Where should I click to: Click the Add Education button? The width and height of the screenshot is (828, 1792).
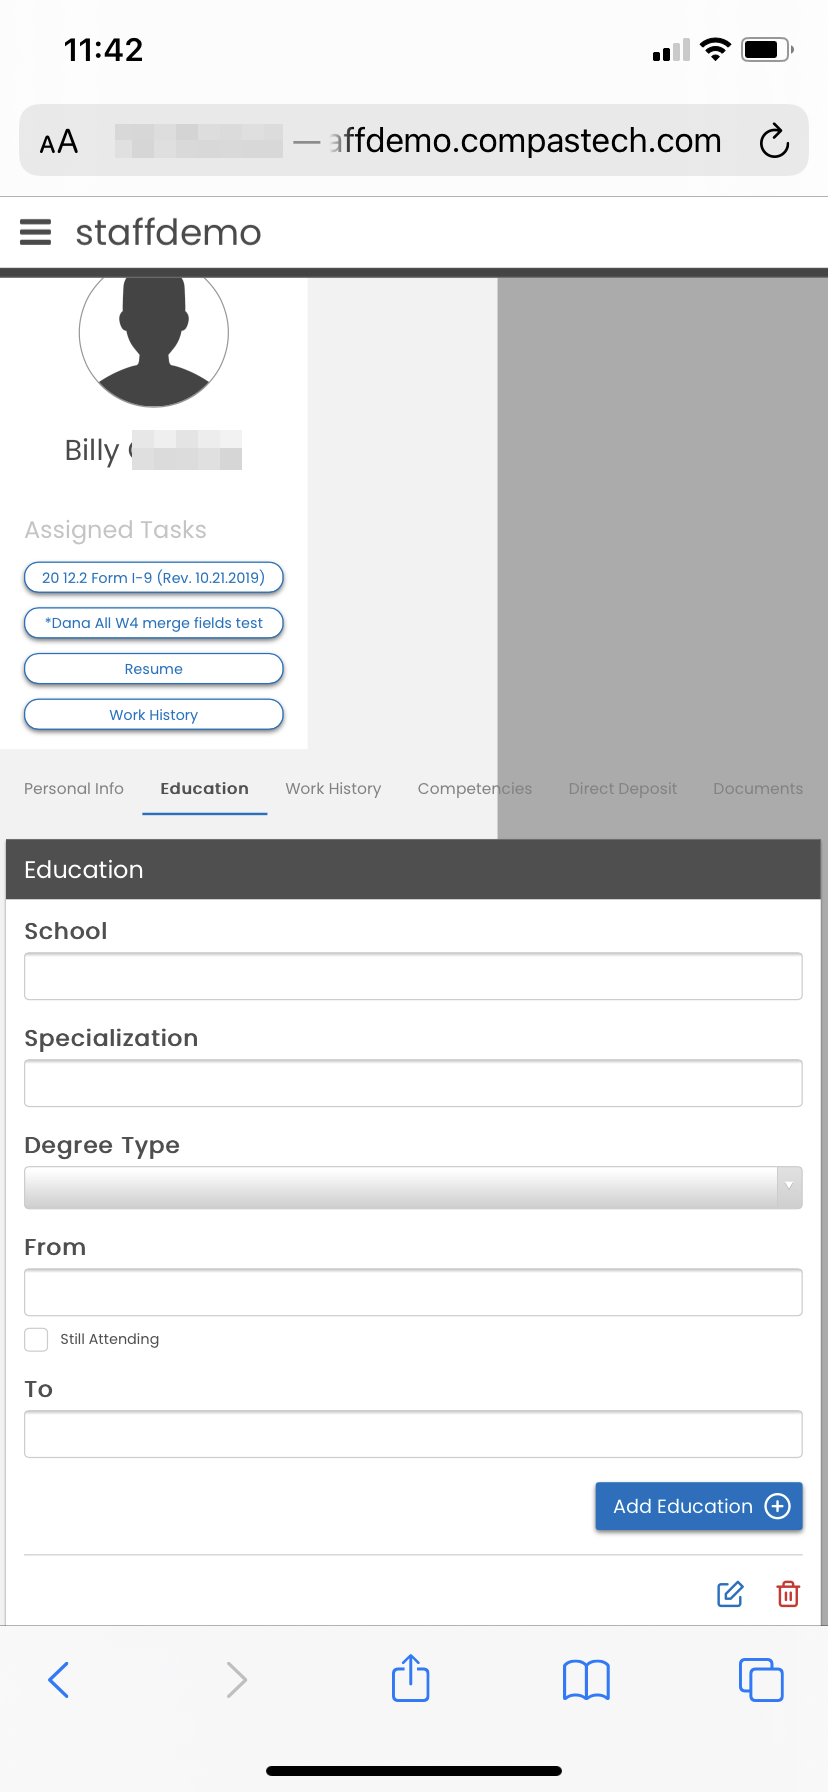tap(698, 1506)
